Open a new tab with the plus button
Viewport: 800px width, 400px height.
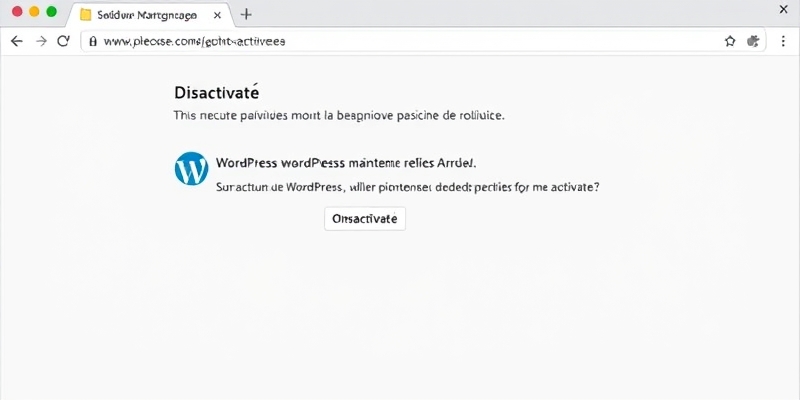coord(246,14)
